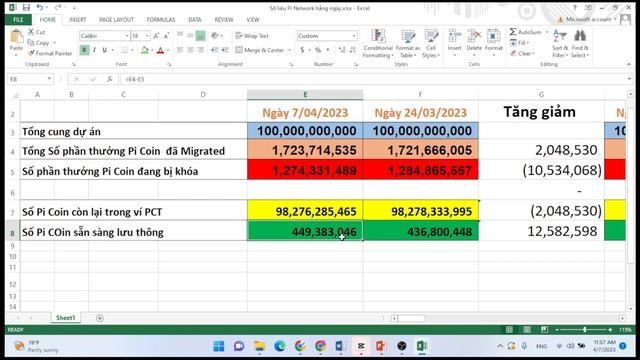This screenshot has height=360, width=640.
Task: Increase font size with the larger A
Action: pyautogui.click(x=156, y=36)
